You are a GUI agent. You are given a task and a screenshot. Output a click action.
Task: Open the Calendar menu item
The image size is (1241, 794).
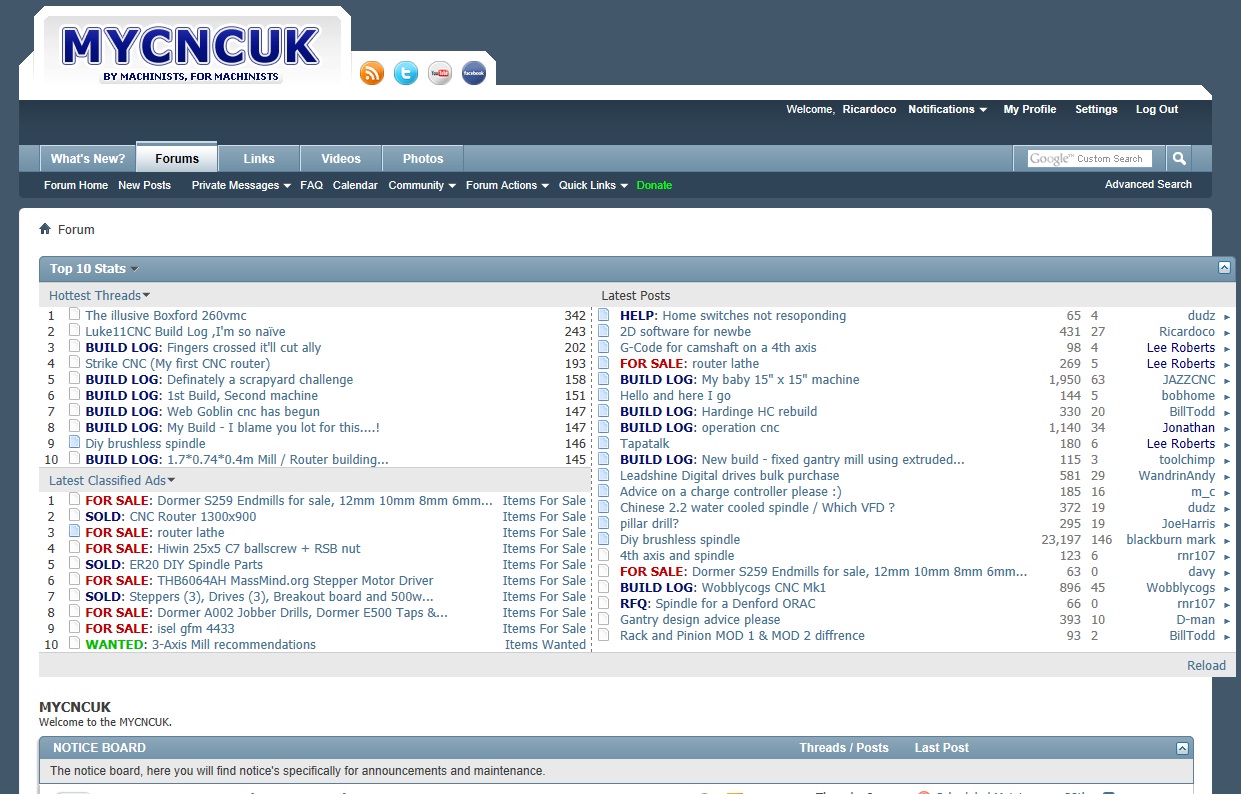pos(355,185)
